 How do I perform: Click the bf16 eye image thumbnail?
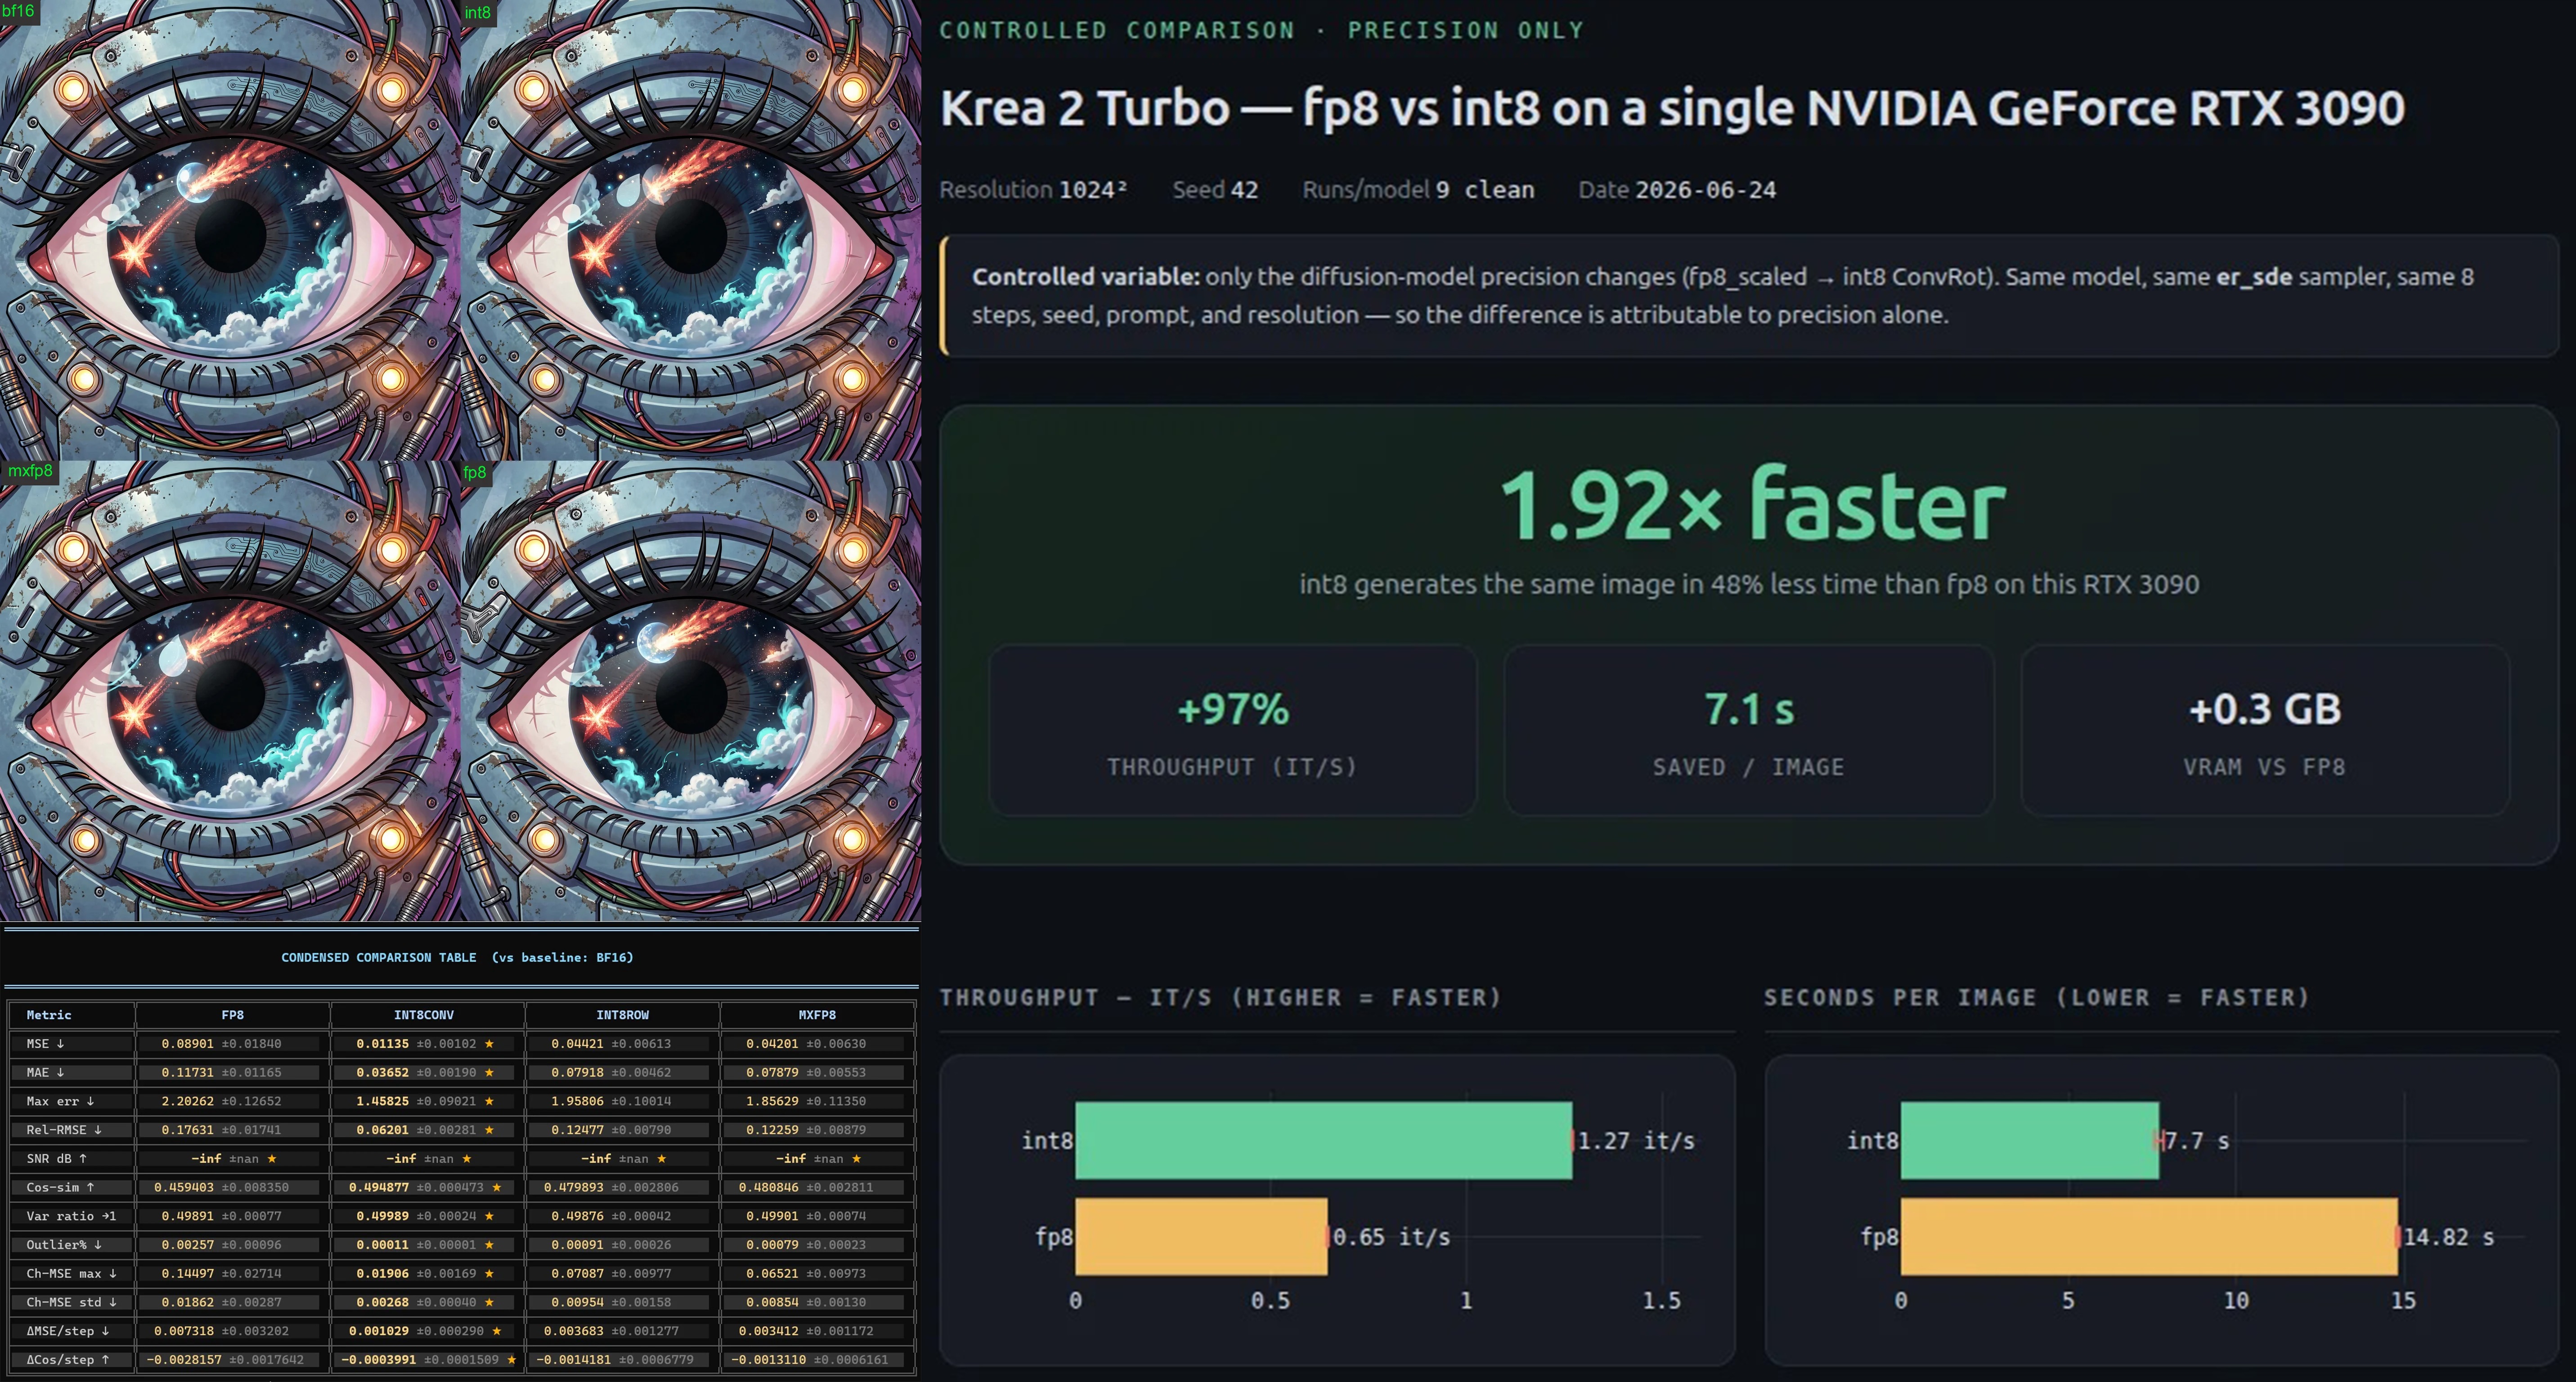pyautogui.click(x=230, y=230)
